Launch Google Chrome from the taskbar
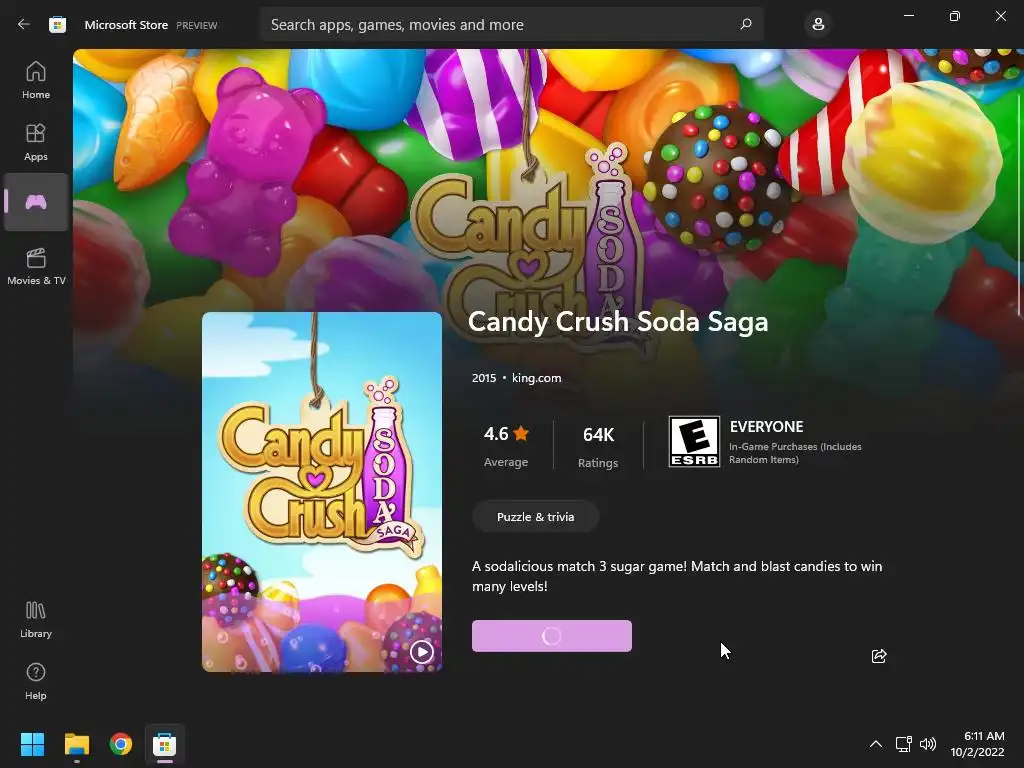Screen dimensions: 1024x768 121,744
